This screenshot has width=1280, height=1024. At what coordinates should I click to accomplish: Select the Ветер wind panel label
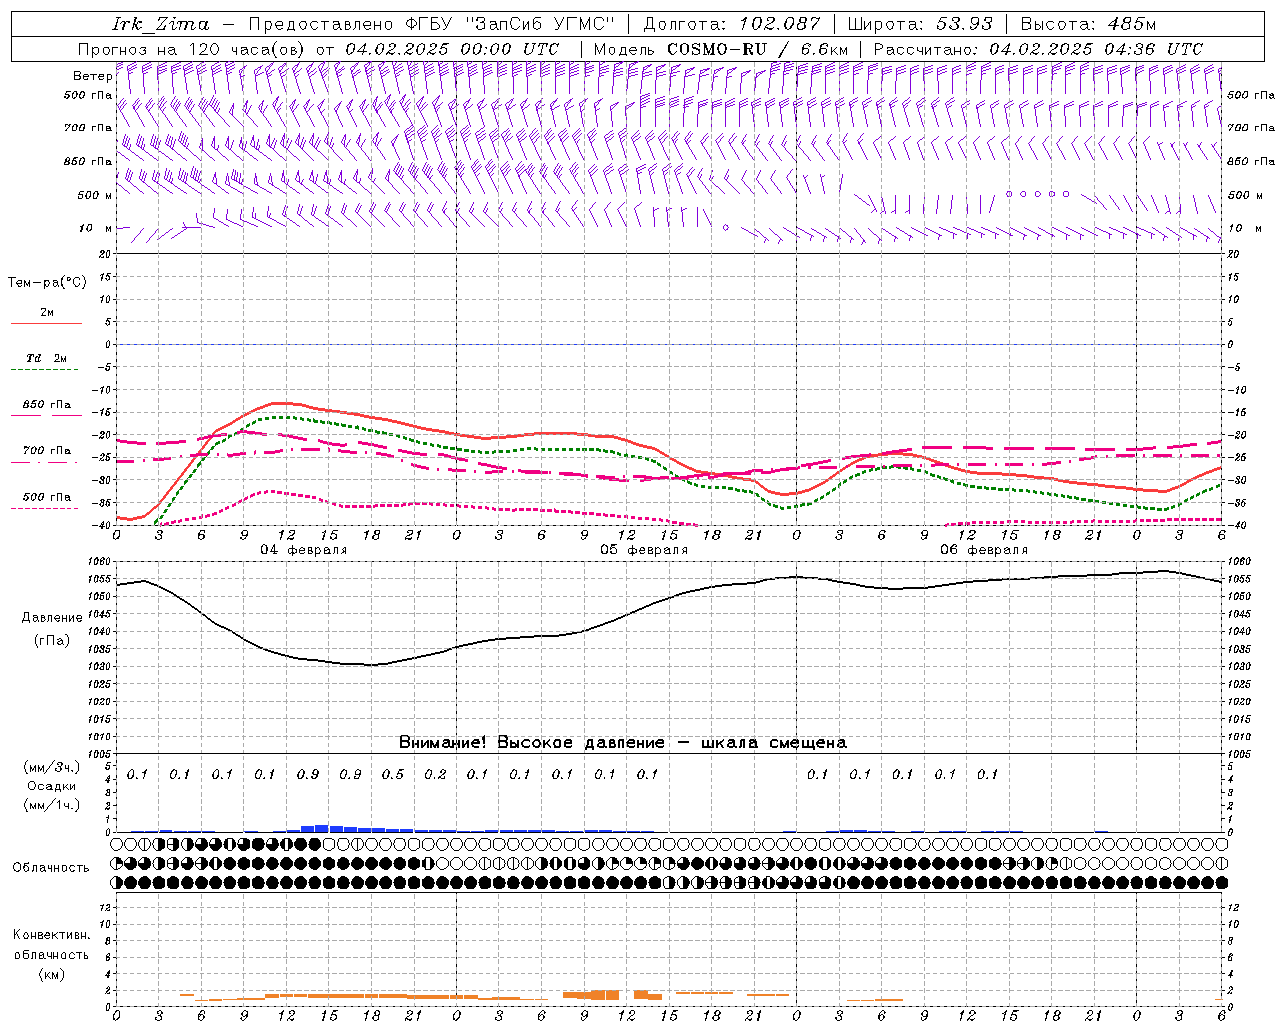tap(92, 76)
